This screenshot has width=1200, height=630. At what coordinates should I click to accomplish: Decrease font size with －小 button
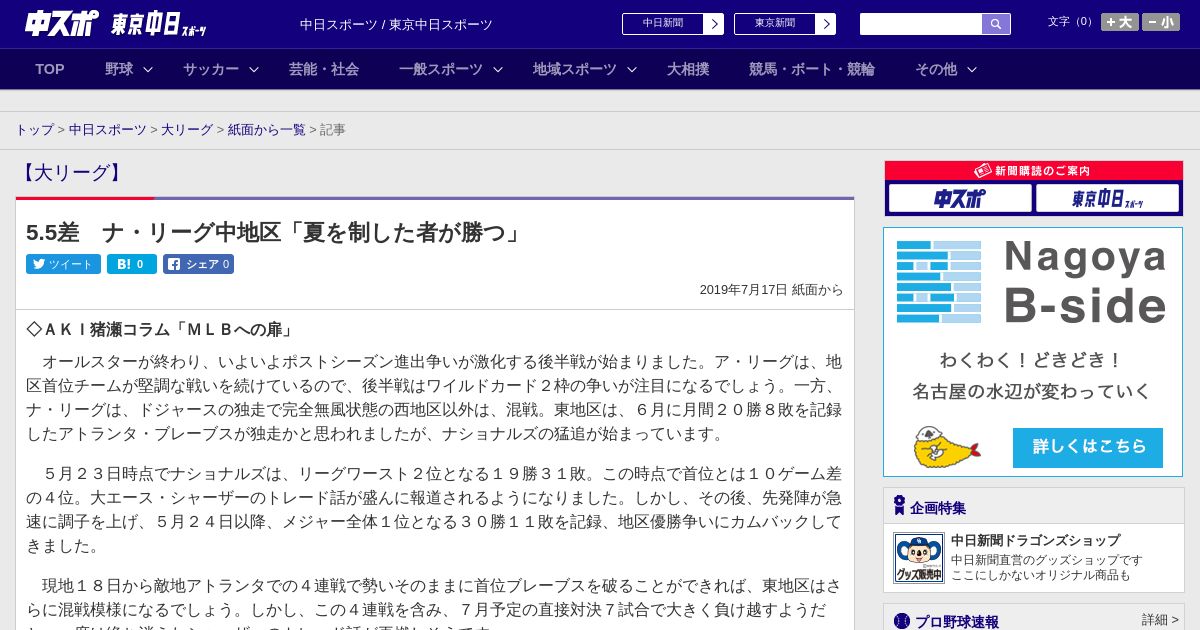(1161, 22)
